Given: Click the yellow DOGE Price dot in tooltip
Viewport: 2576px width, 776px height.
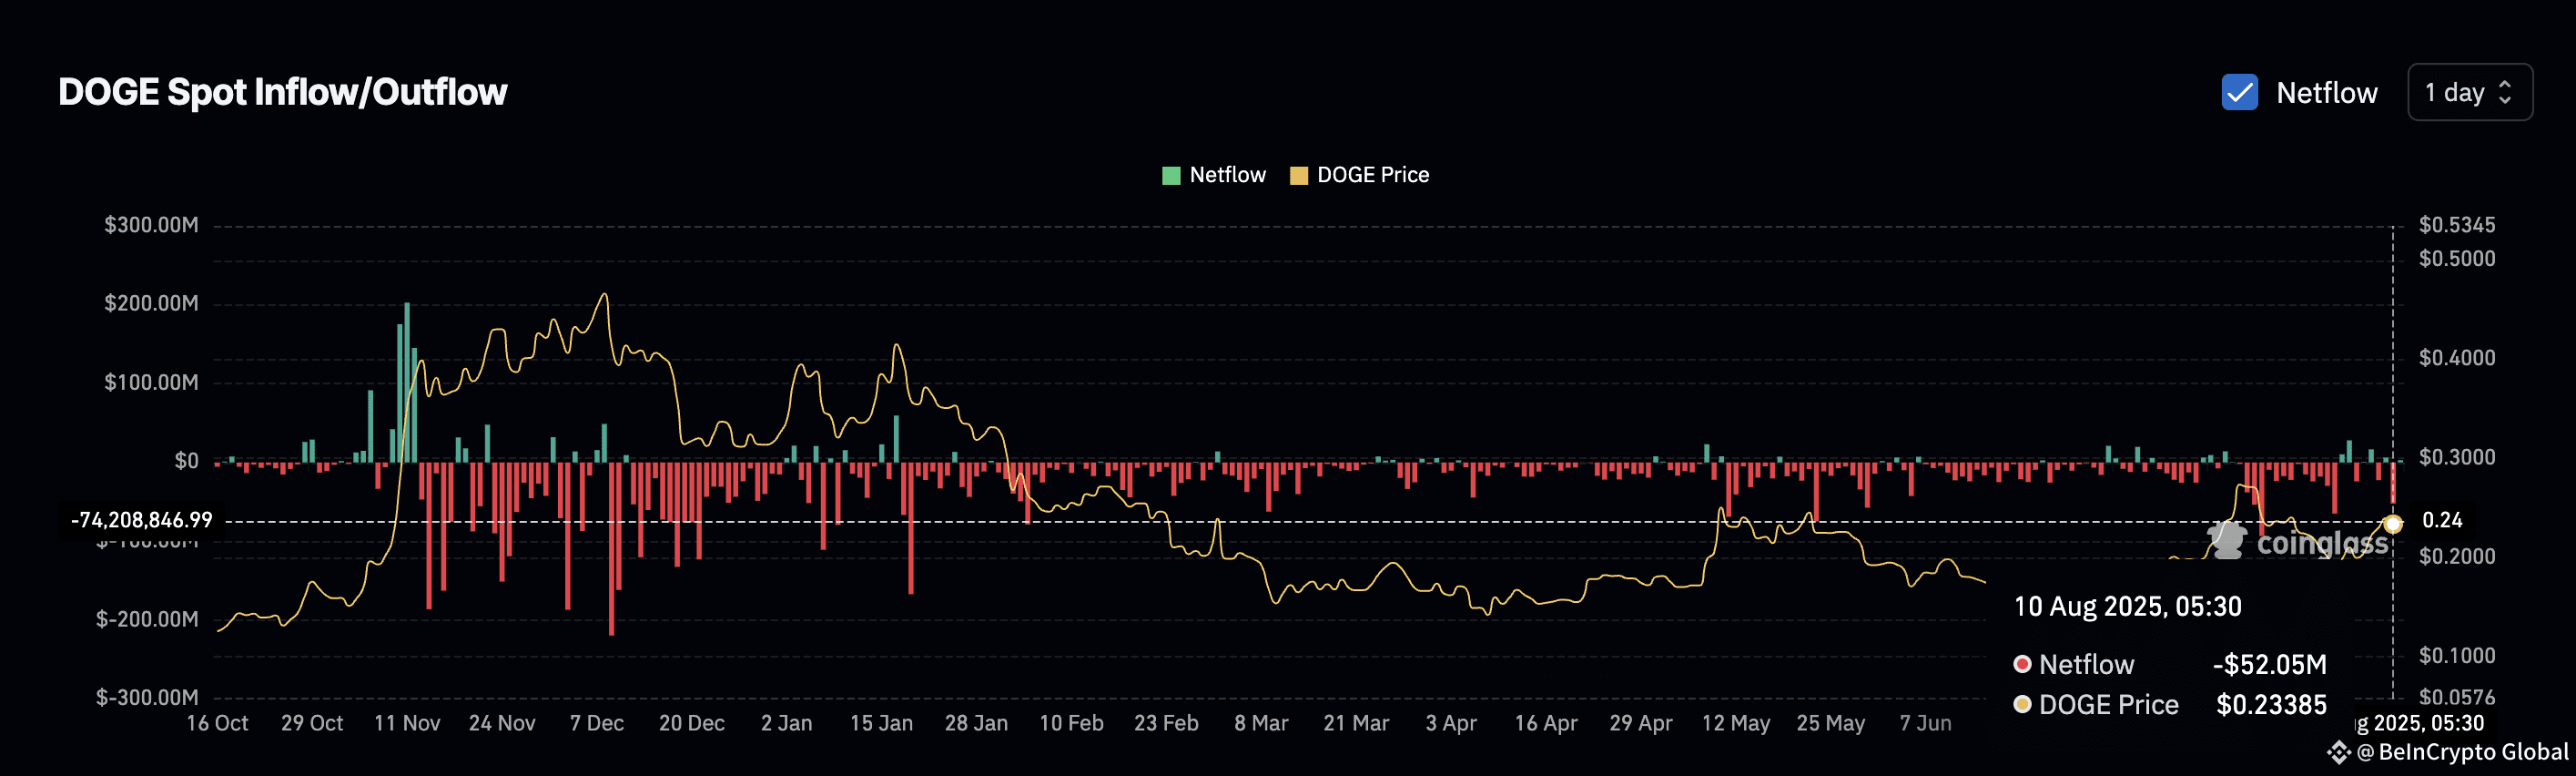Looking at the screenshot, I should [x=2022, y=704].
